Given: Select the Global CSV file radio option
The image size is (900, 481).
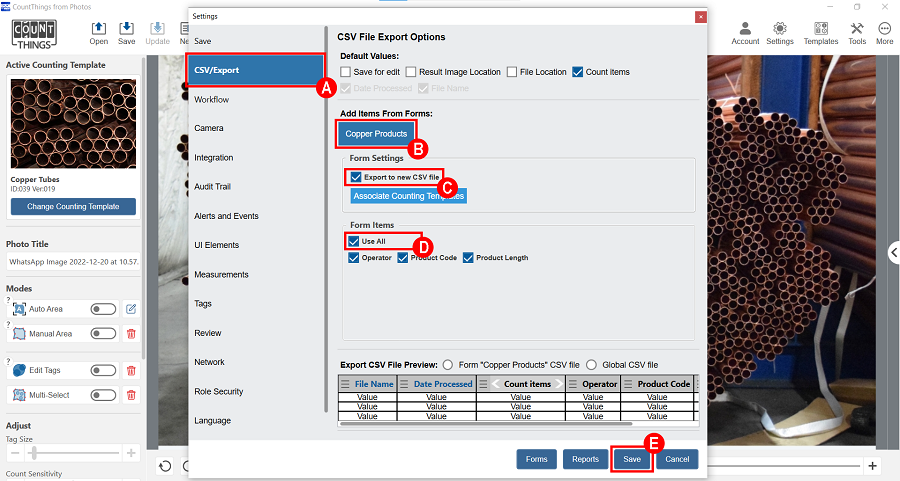Looking at the screenshot, I should point(592,365).
